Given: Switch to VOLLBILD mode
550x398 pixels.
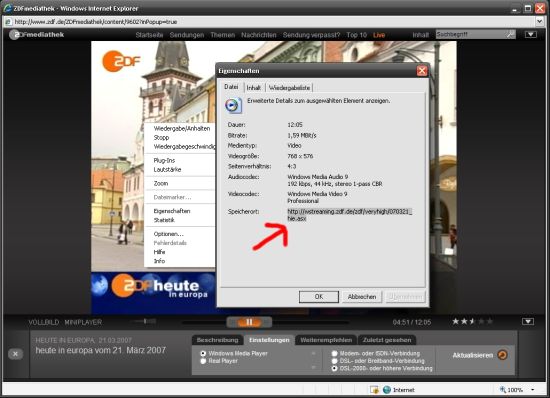Looking at the screenshot, I should pos(43,322).
